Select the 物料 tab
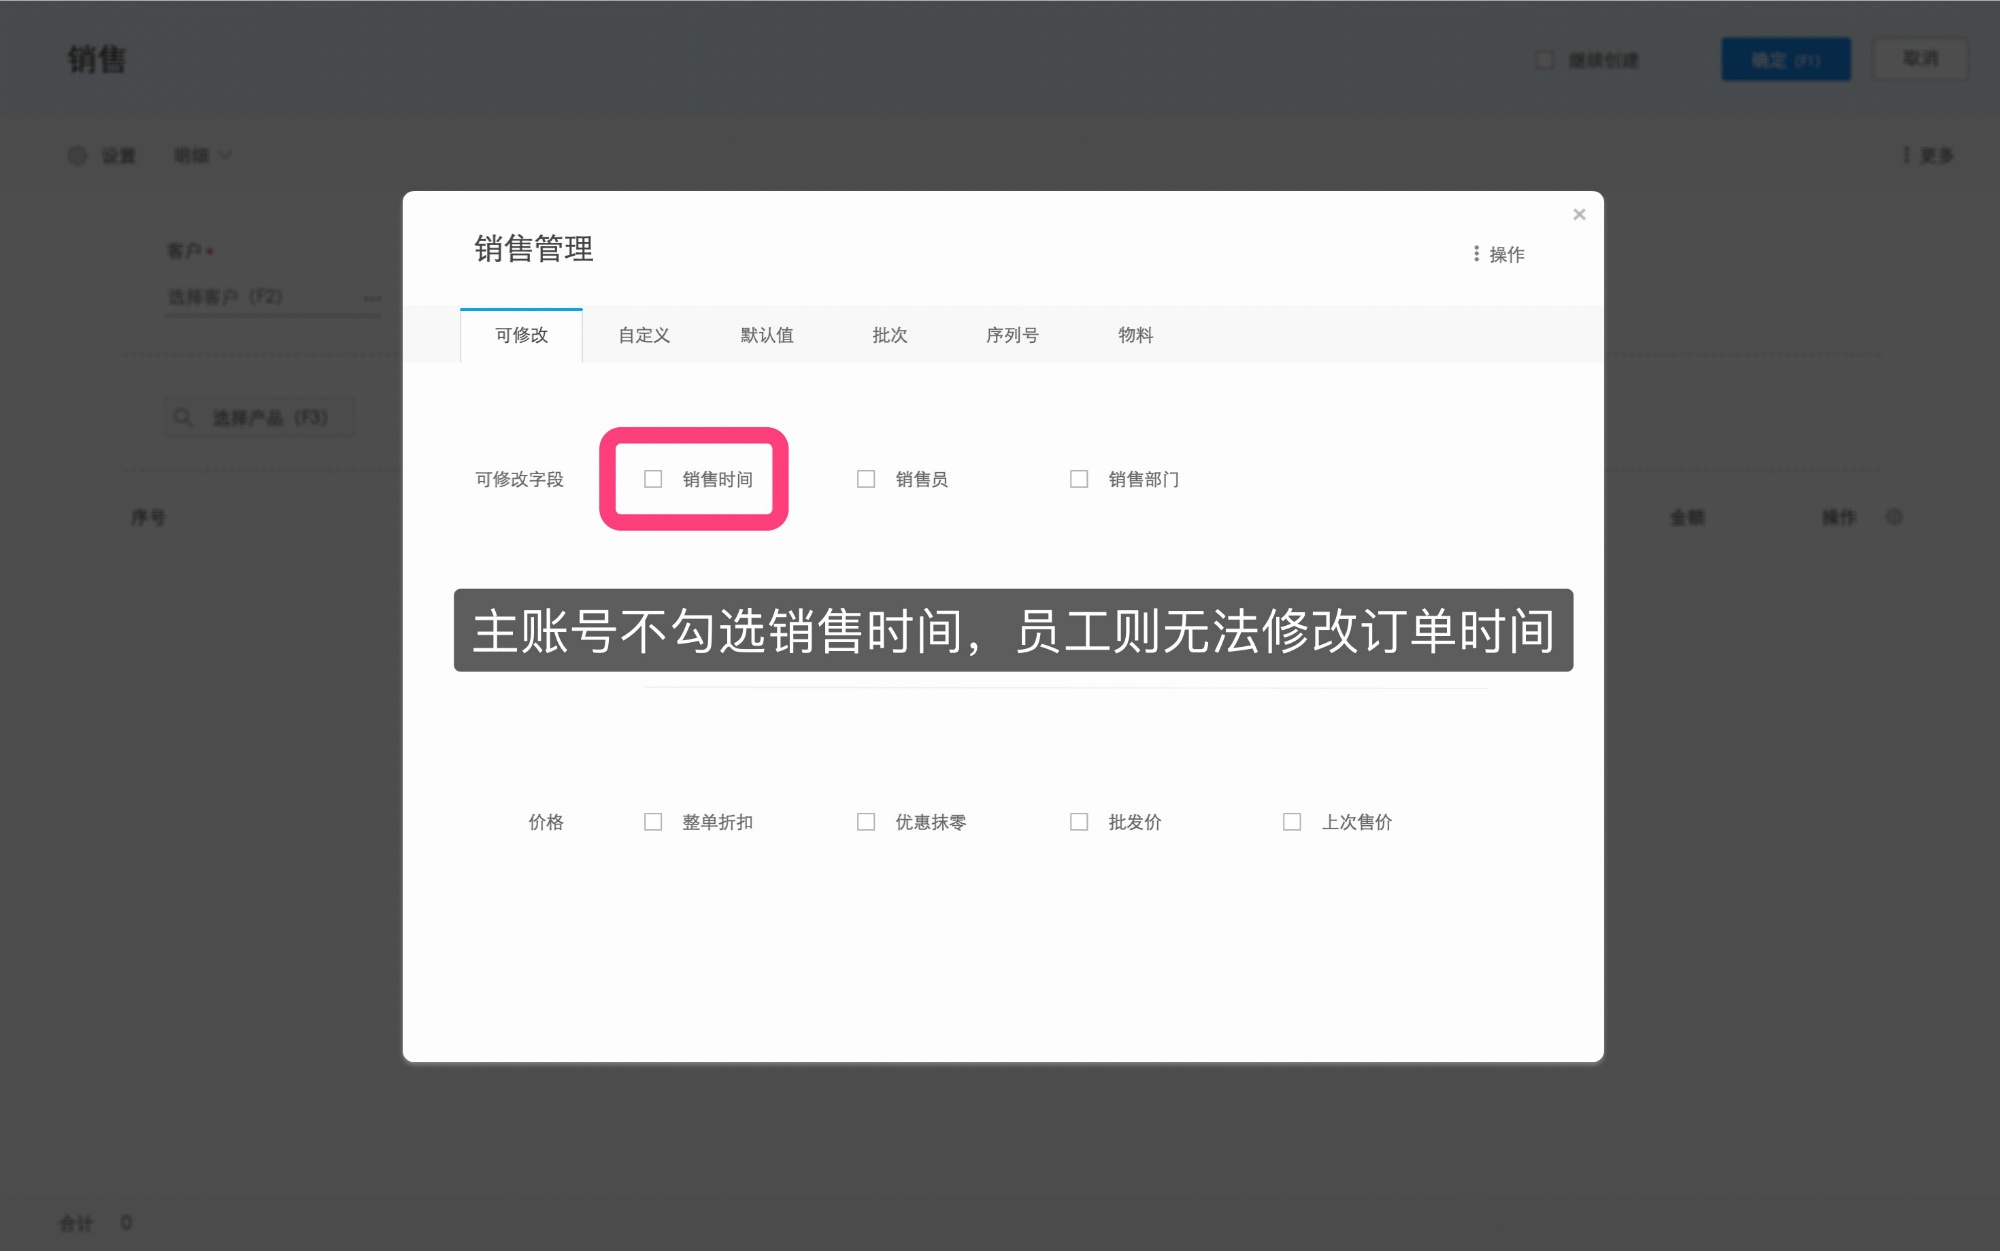The height and width of the screenshot is (1251, 2000). click(x=1135, y=335)
